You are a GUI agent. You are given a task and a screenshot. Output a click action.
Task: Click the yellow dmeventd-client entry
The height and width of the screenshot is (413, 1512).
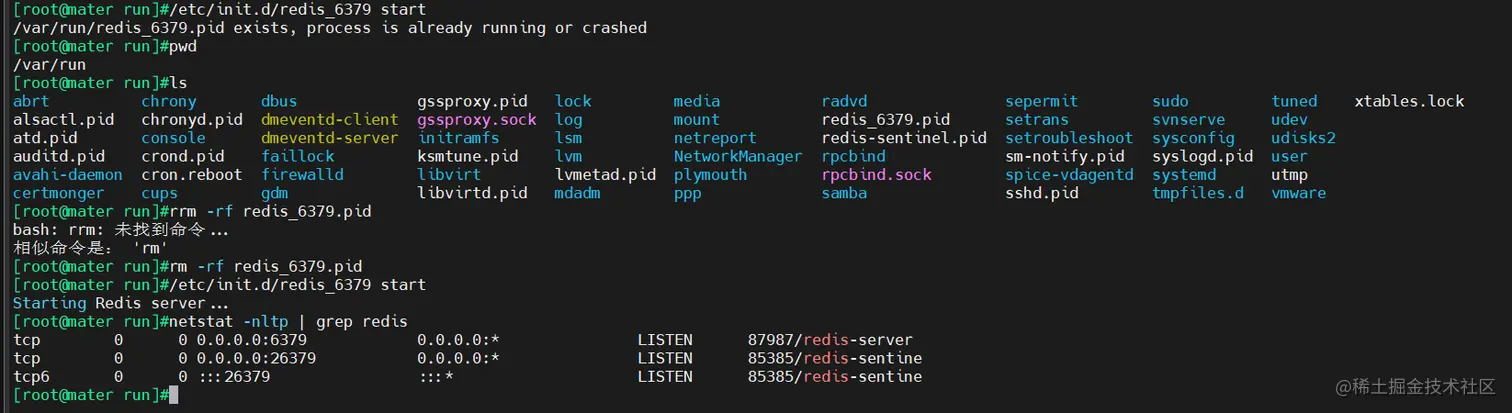[329, 120]
